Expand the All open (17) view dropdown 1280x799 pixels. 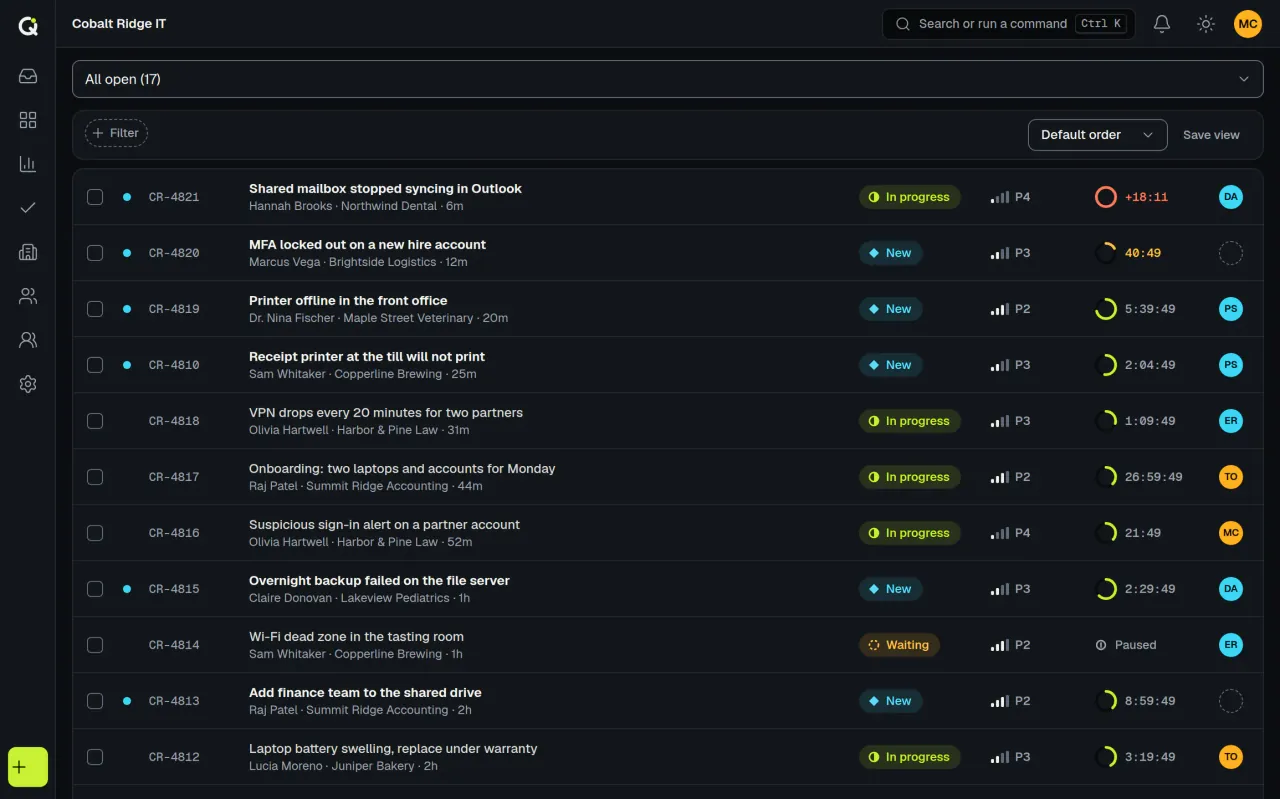668,79
